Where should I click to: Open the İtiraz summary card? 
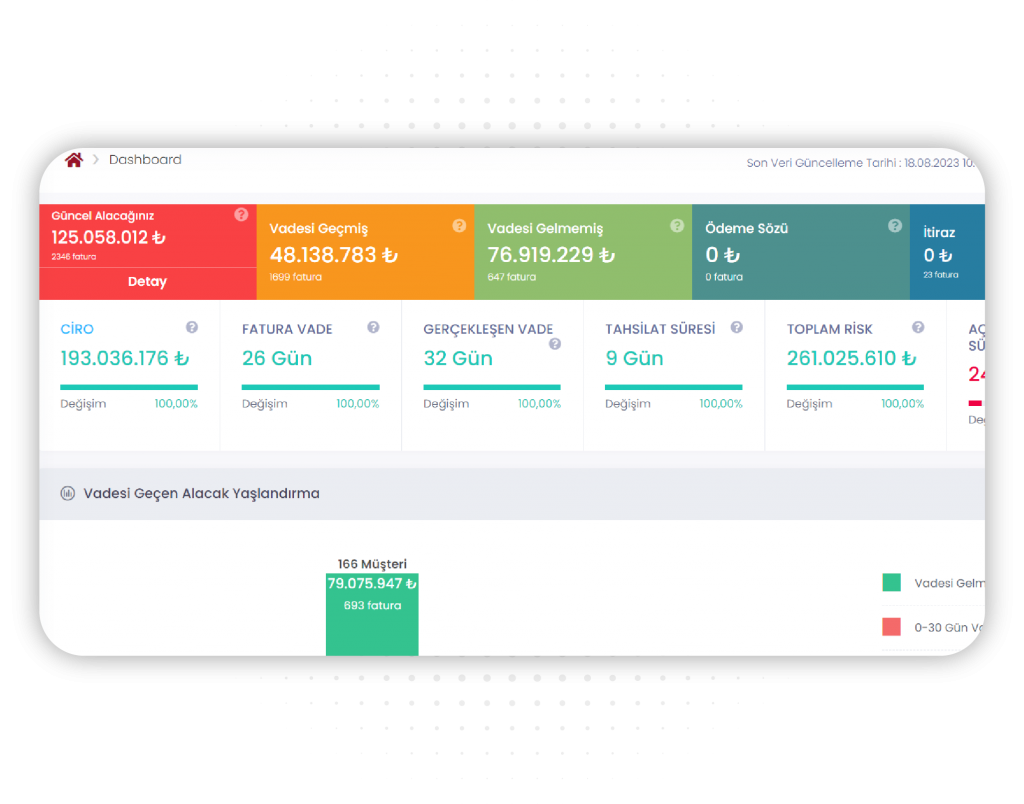[x=946, y=252]
